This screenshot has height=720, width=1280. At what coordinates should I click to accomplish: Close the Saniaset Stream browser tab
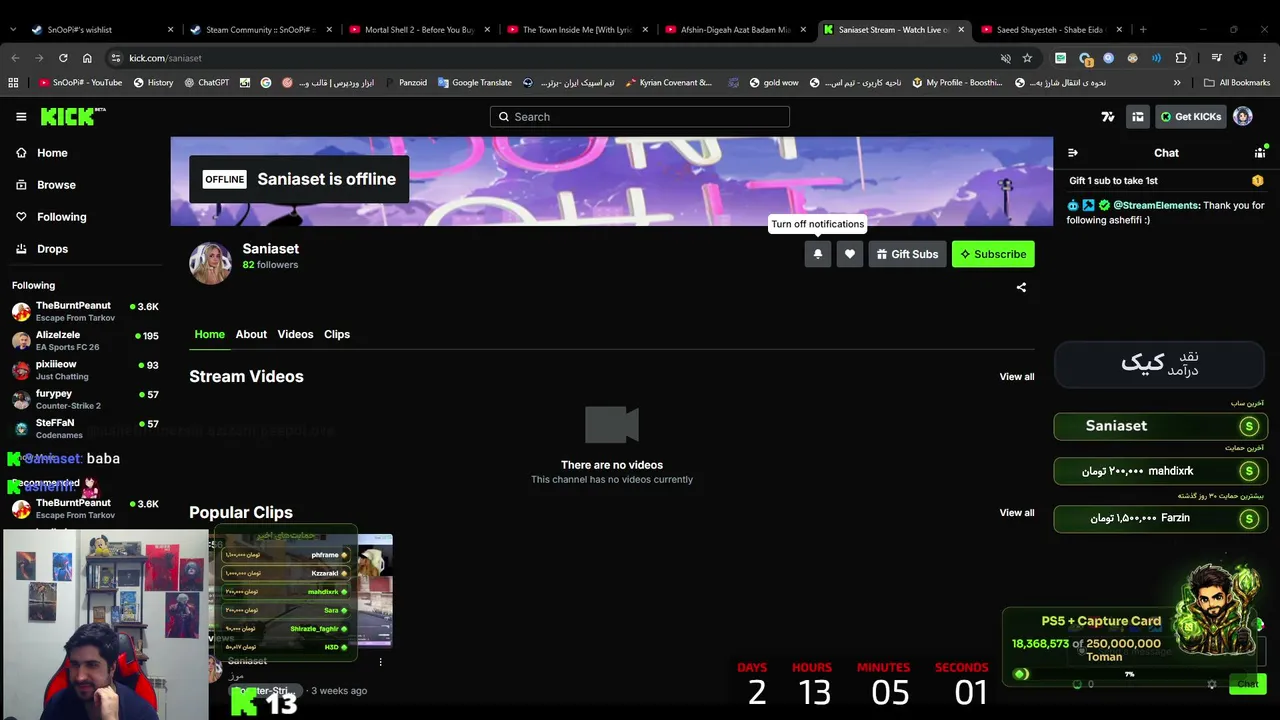961,30
